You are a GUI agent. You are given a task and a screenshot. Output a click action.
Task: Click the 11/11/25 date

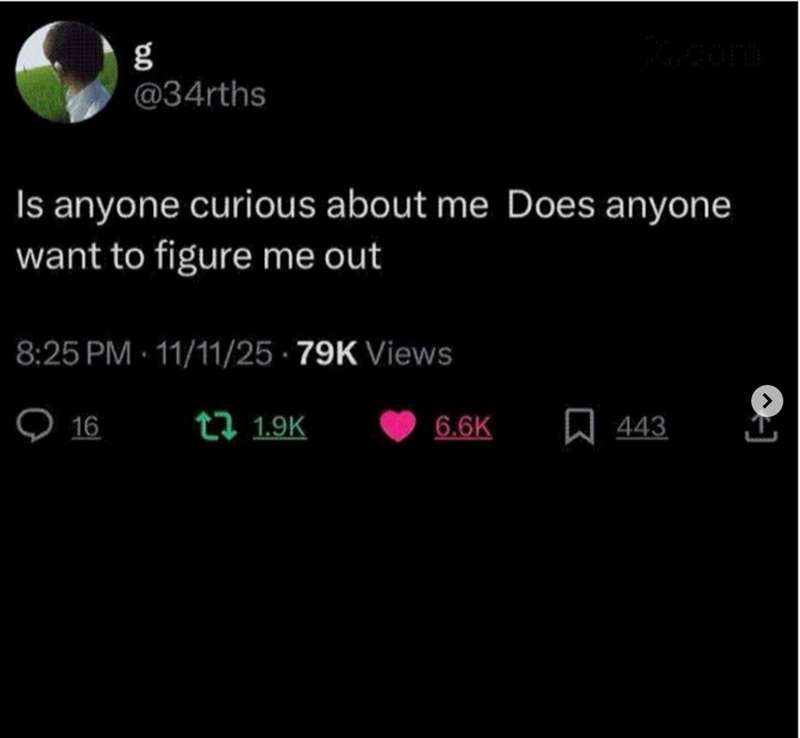coord(214,354)
